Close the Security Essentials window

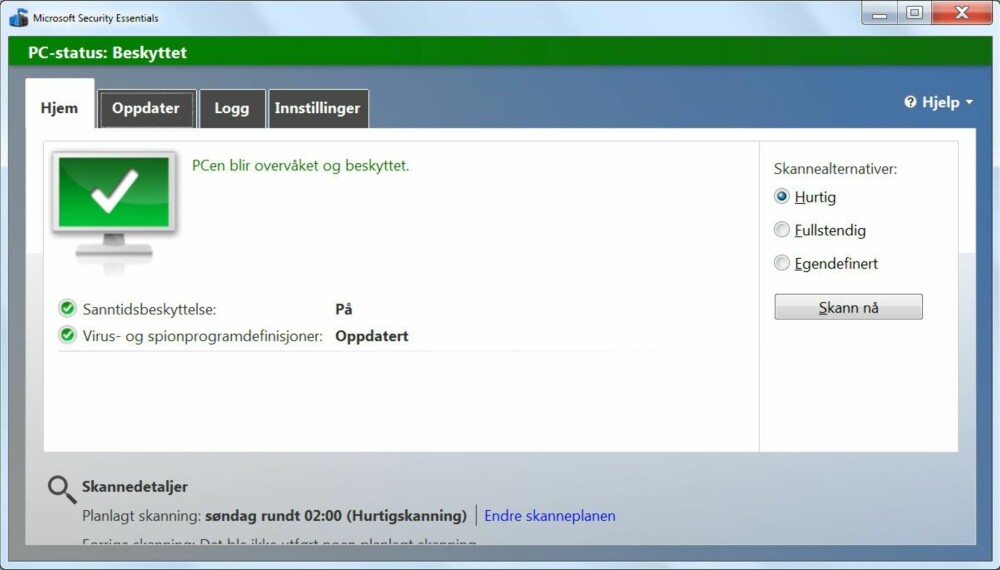(962, 12)
